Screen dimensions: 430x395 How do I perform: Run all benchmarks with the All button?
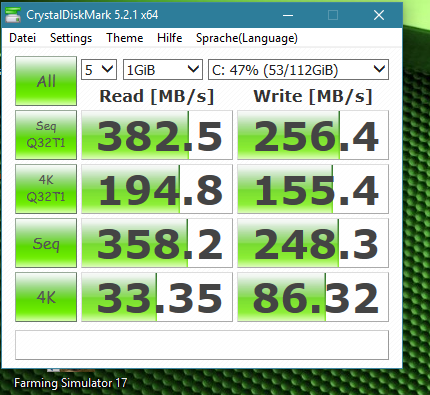46,81
